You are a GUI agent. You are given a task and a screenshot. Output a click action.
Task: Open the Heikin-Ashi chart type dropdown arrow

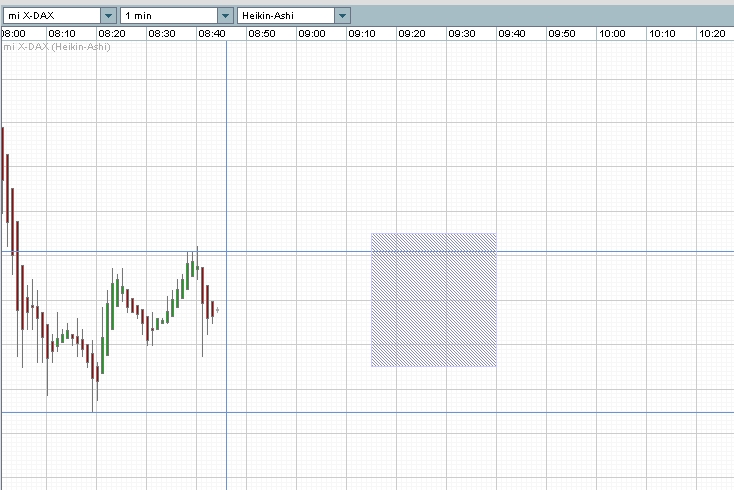point(342,16)
